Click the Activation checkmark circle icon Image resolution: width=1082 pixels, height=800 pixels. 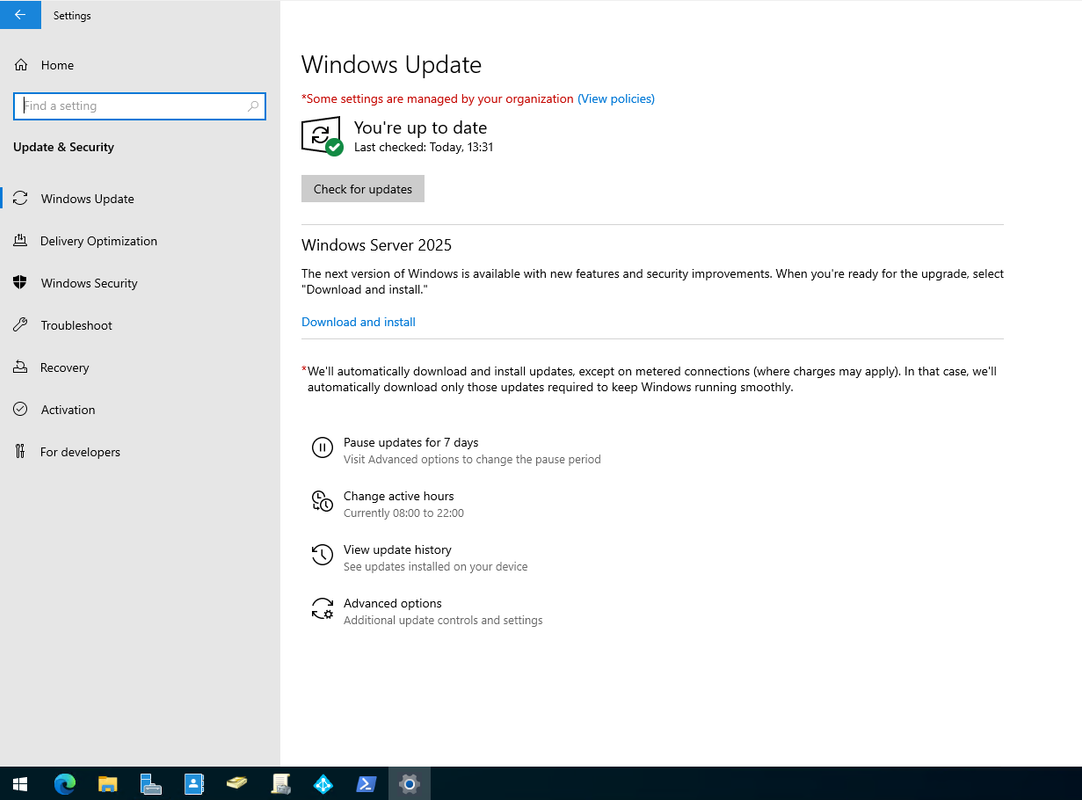point(21,409)
